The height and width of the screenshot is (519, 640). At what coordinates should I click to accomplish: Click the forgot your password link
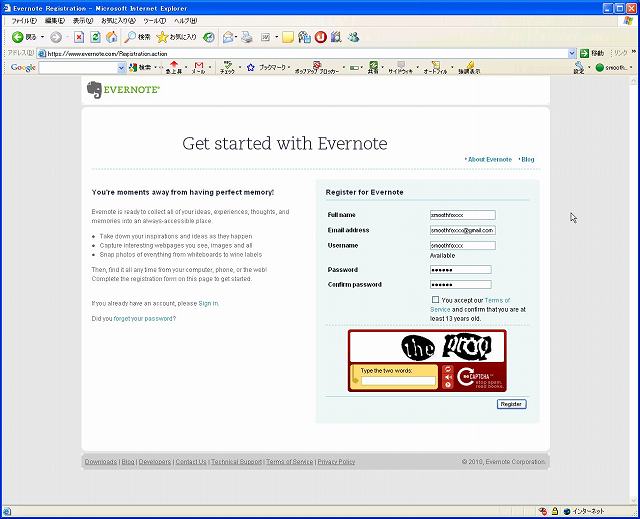[144, 319]
